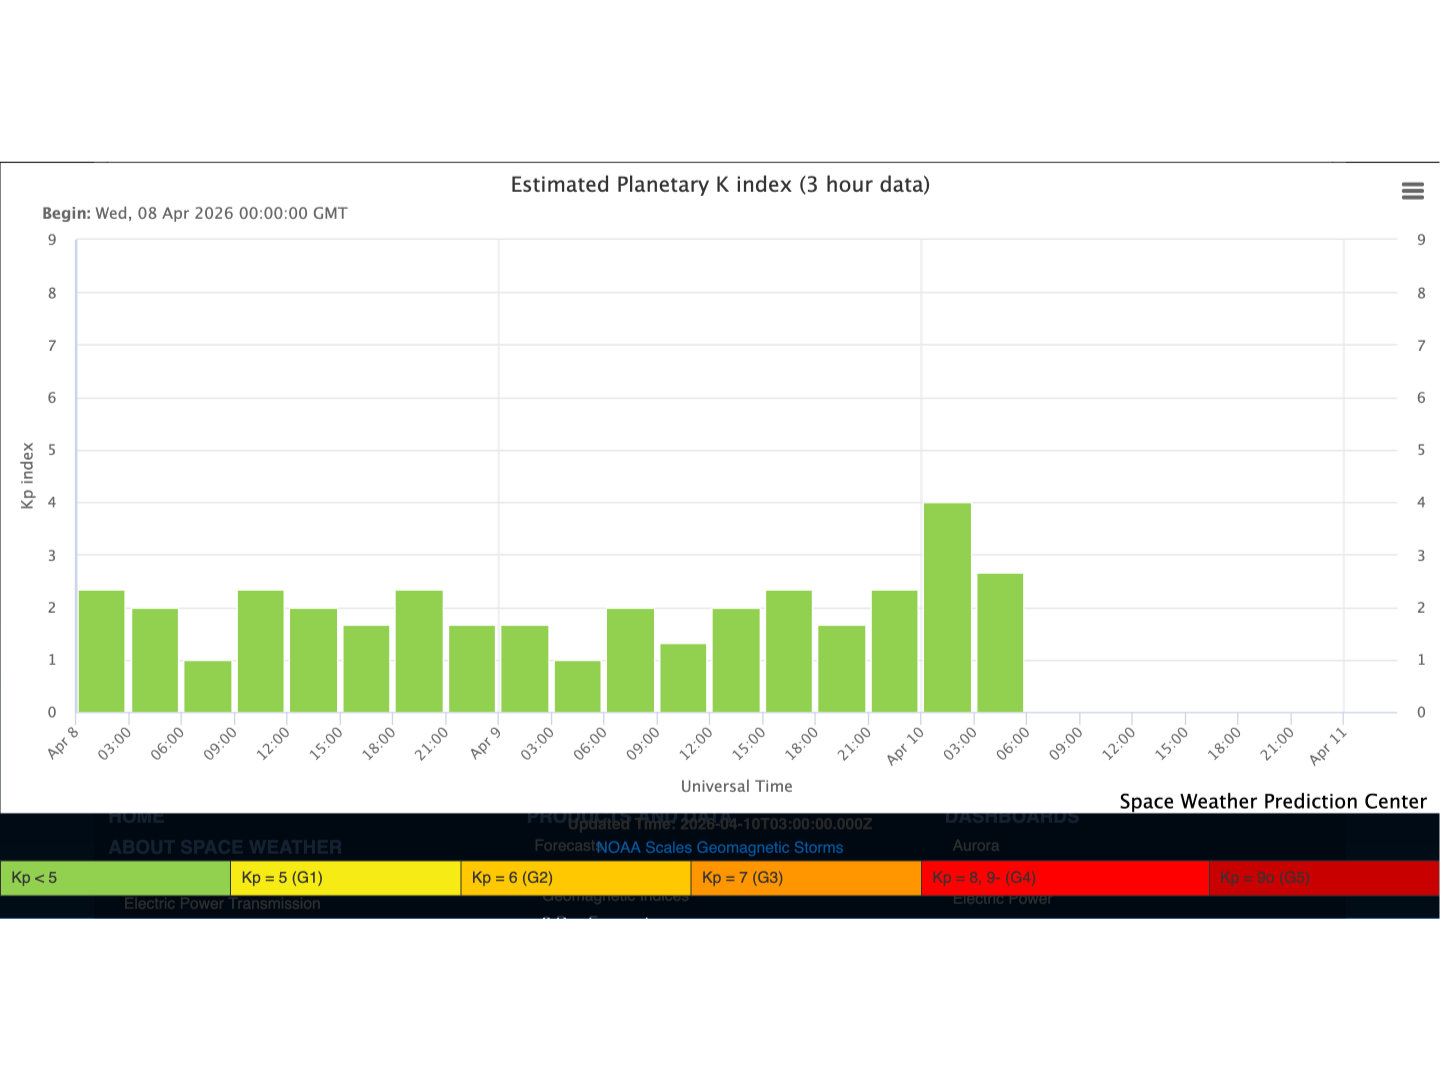Viewport: 1440px width, 1080px height.
Task: Select the dark red Kp = 9o (G5) swatch
Action: (1323, 878)
